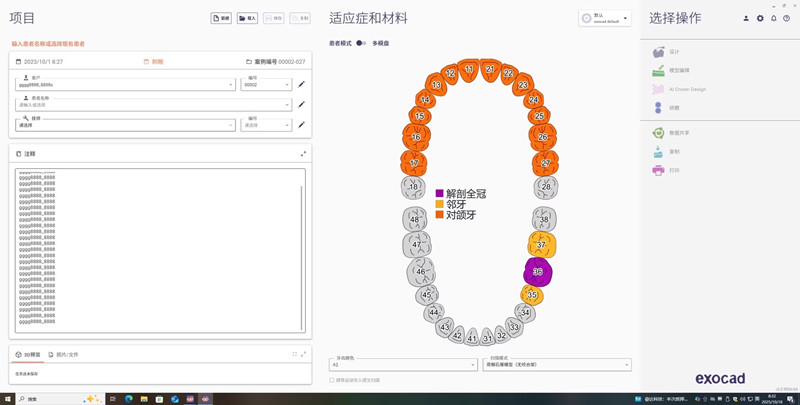Click the case number folder icon
The width and height of the screenshot is (800, 405).
pyautogui.click(x=249, y=62)
